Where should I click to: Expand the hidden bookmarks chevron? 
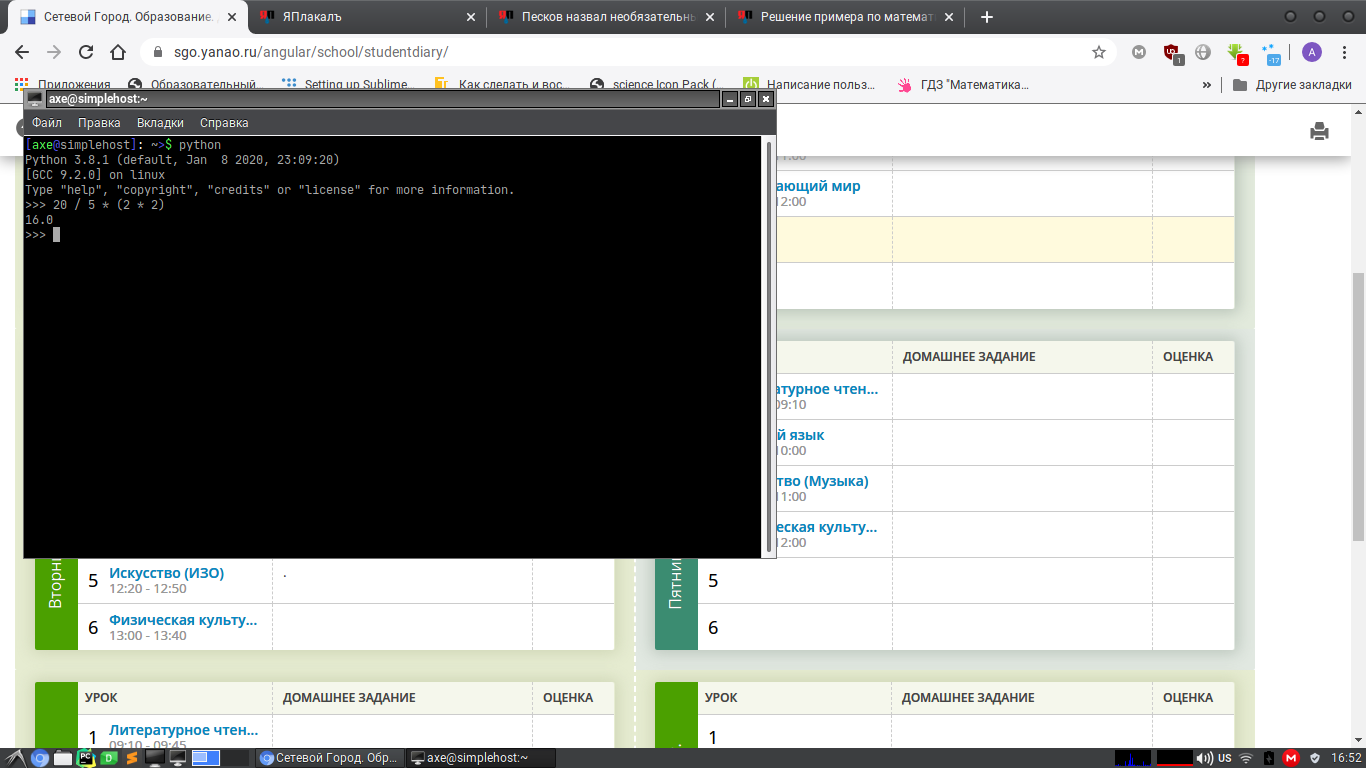(1207, 85)
